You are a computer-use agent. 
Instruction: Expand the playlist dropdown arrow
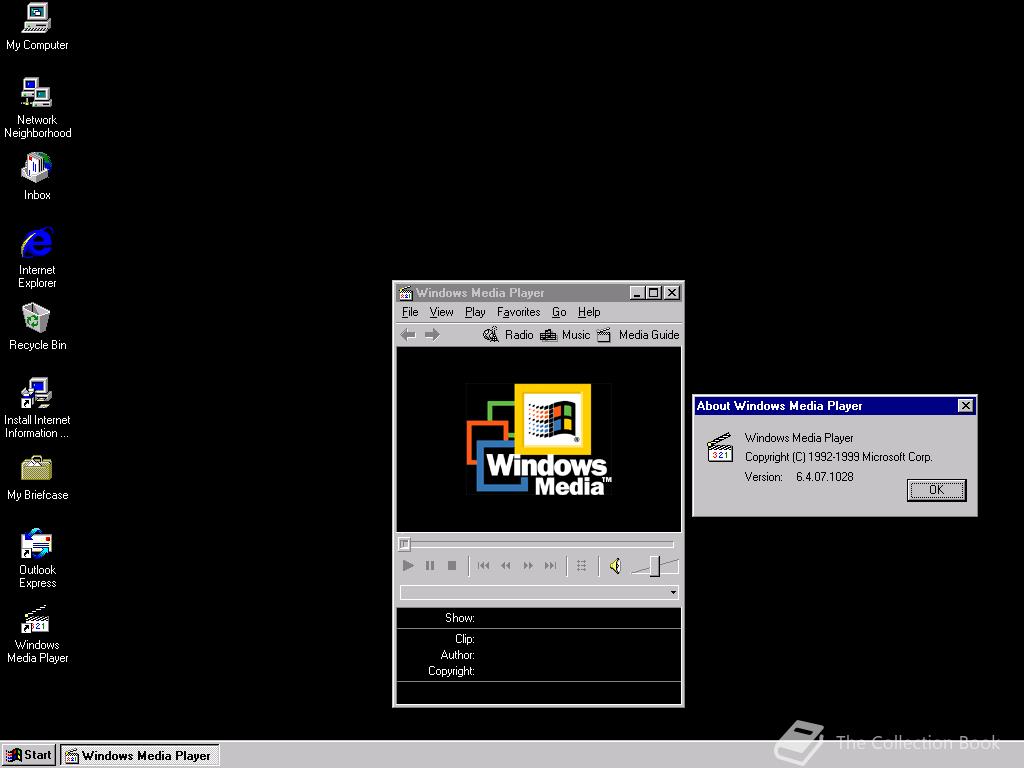tap(673, 592)
